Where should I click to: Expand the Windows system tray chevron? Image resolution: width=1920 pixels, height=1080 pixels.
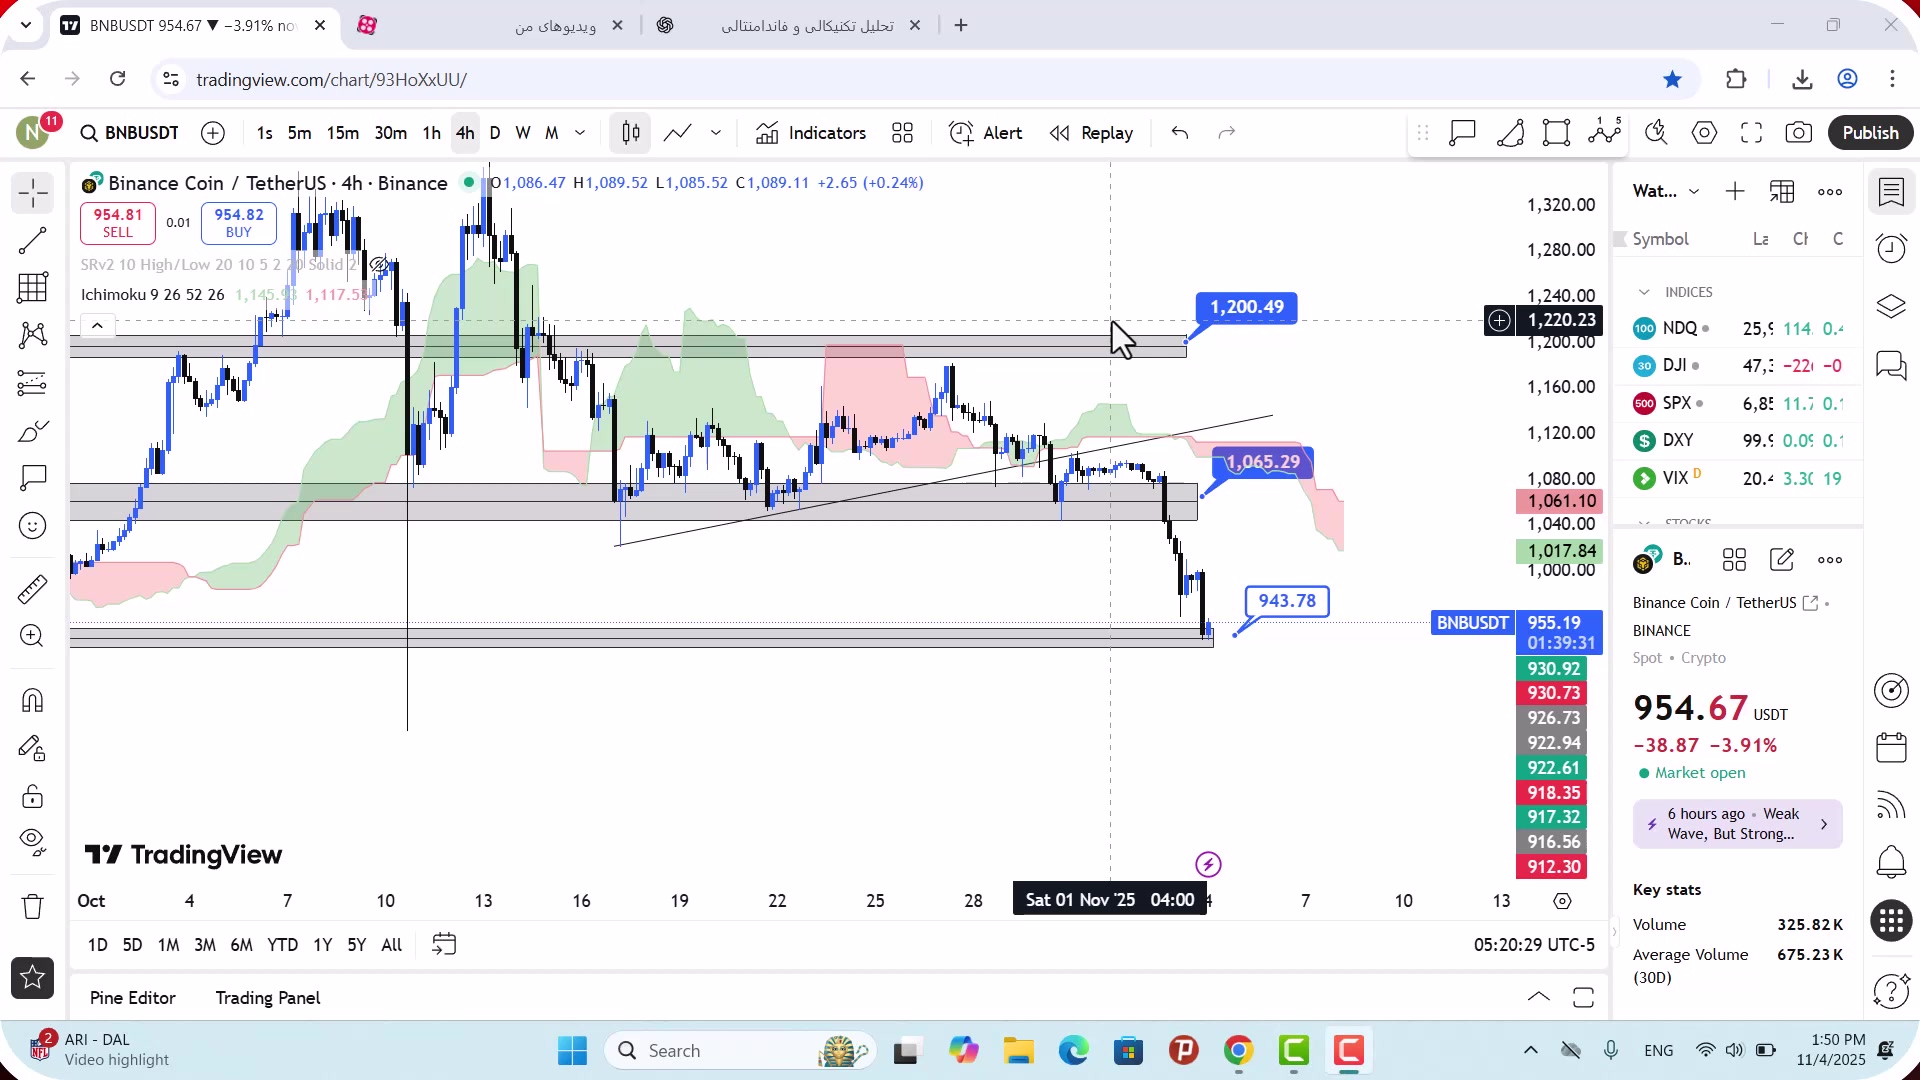click(x=1530, y=1050)
